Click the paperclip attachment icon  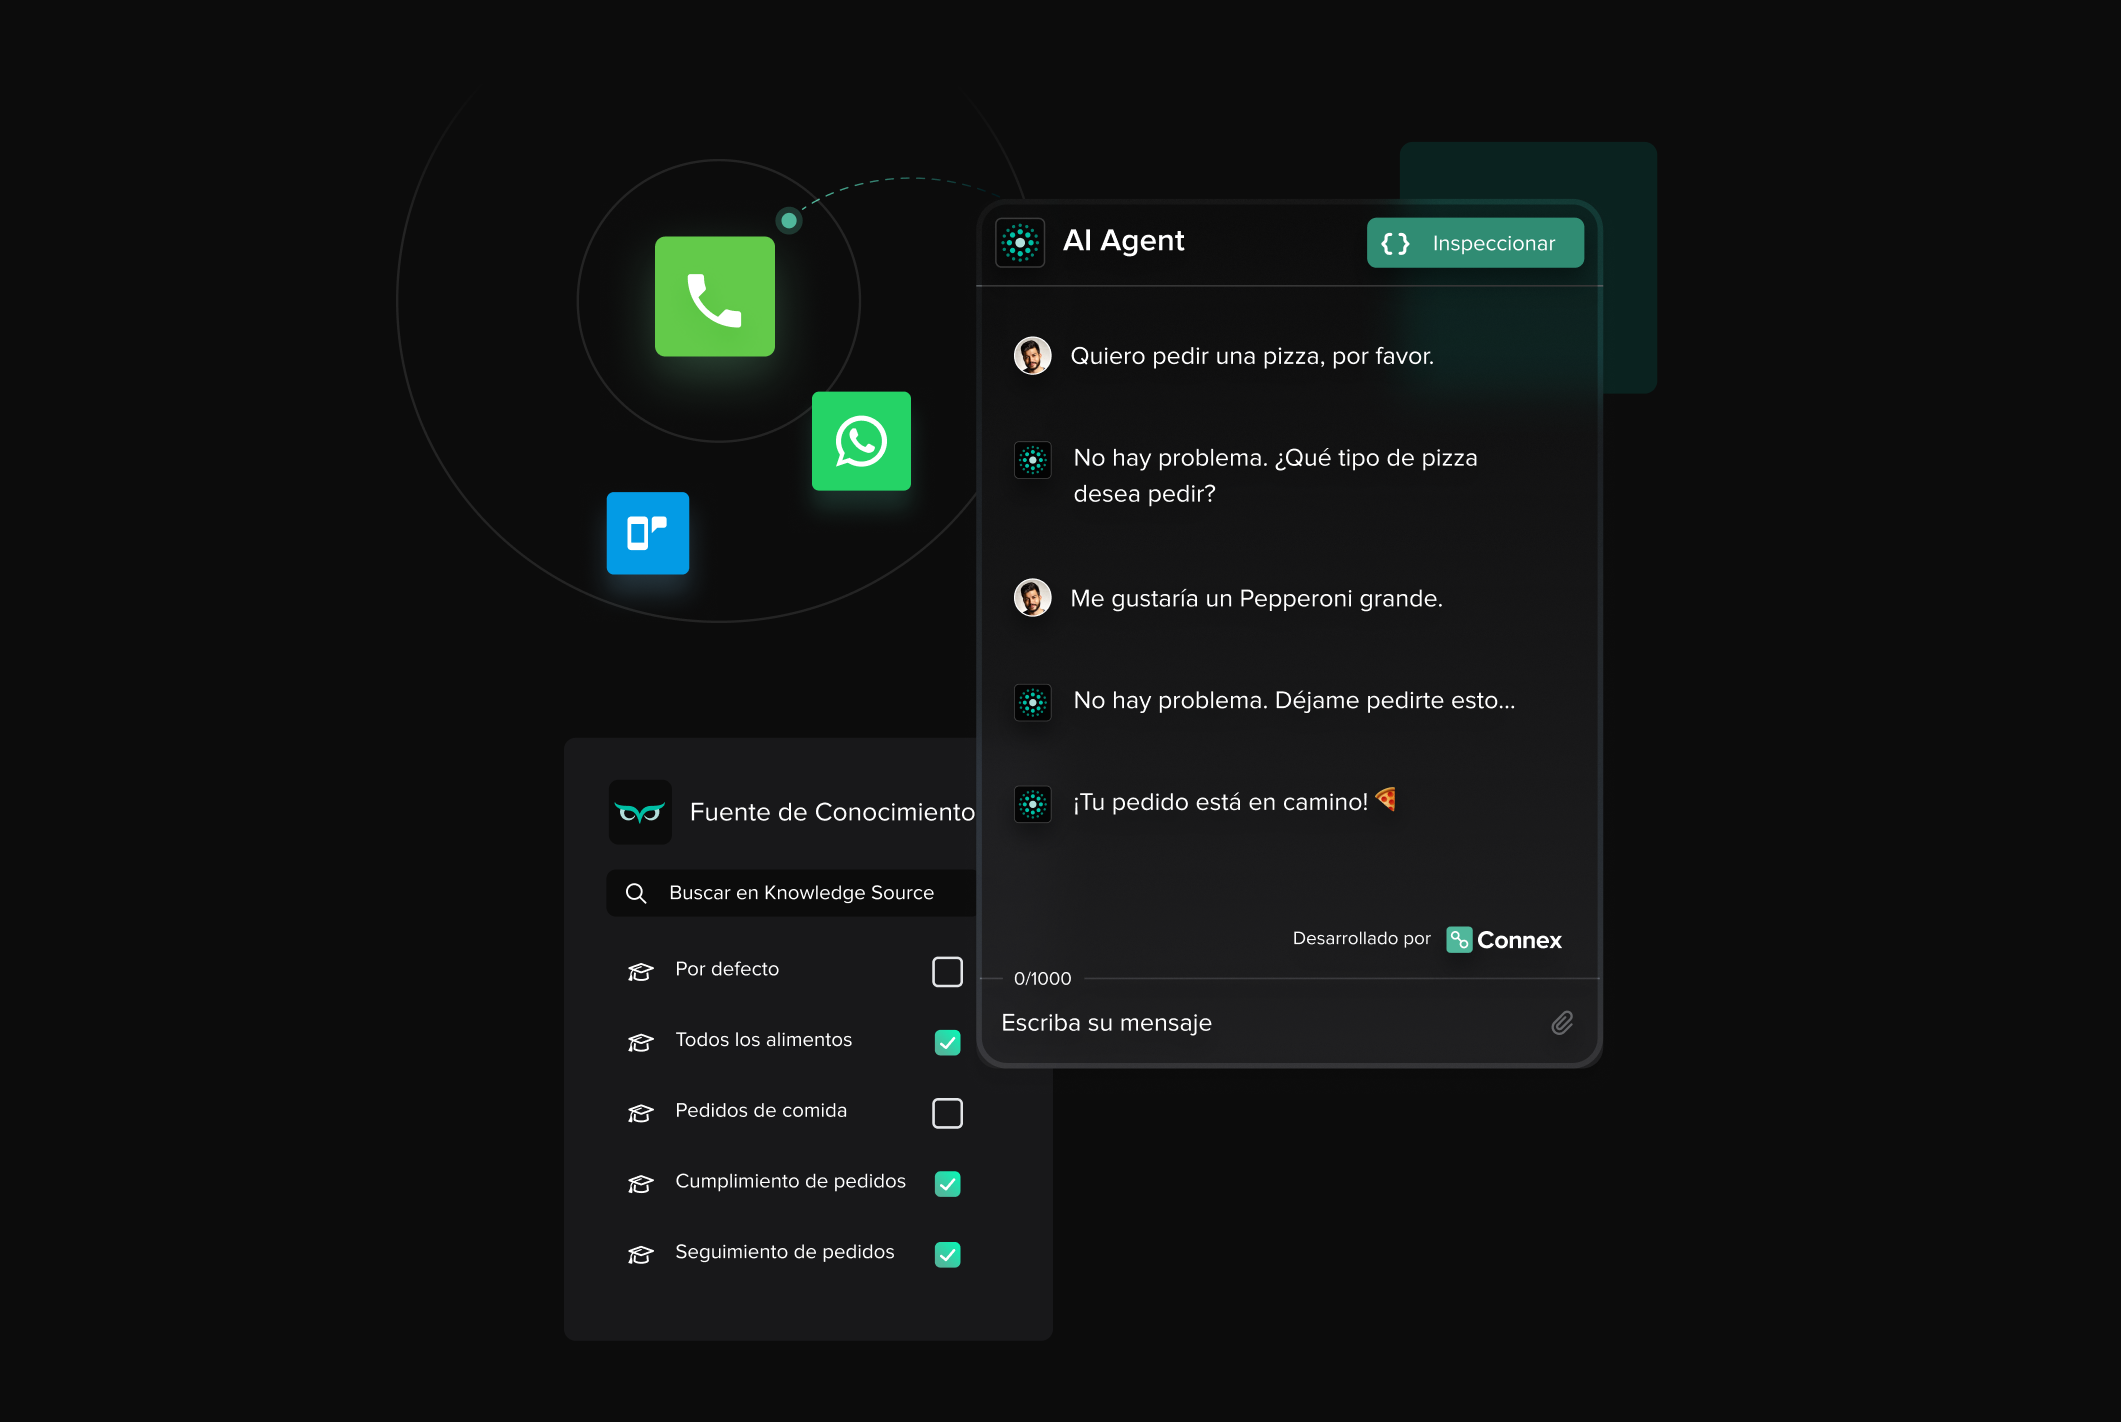(1562, 1022)
